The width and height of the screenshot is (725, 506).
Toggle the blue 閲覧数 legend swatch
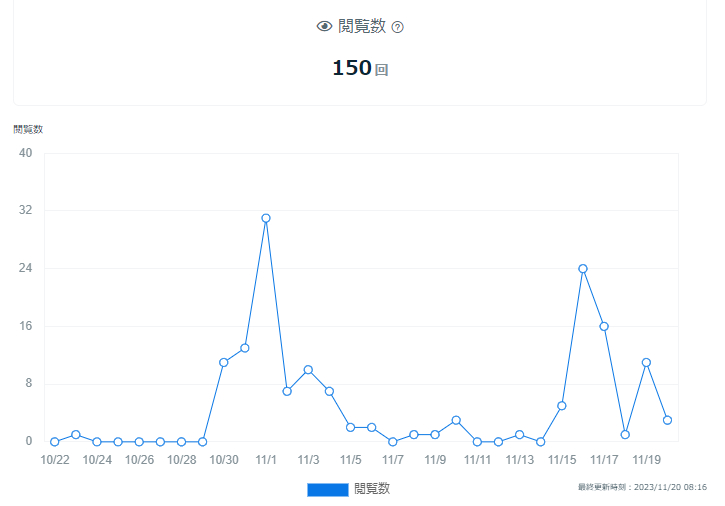pos(327,489)
